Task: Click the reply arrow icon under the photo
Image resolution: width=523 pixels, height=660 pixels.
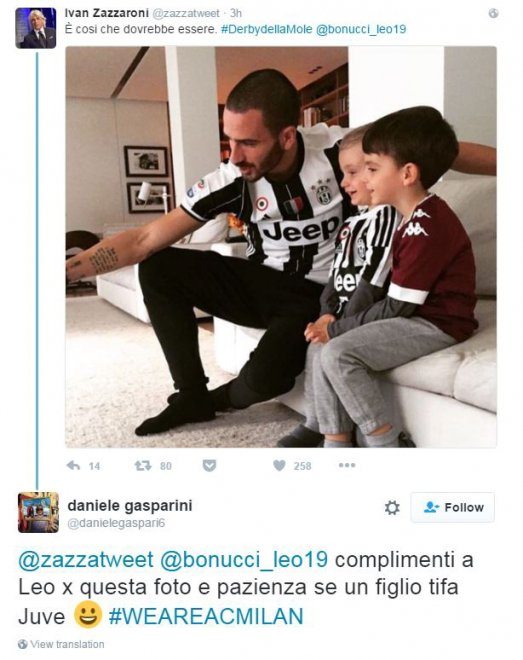Action: click(x=74, y=465)
